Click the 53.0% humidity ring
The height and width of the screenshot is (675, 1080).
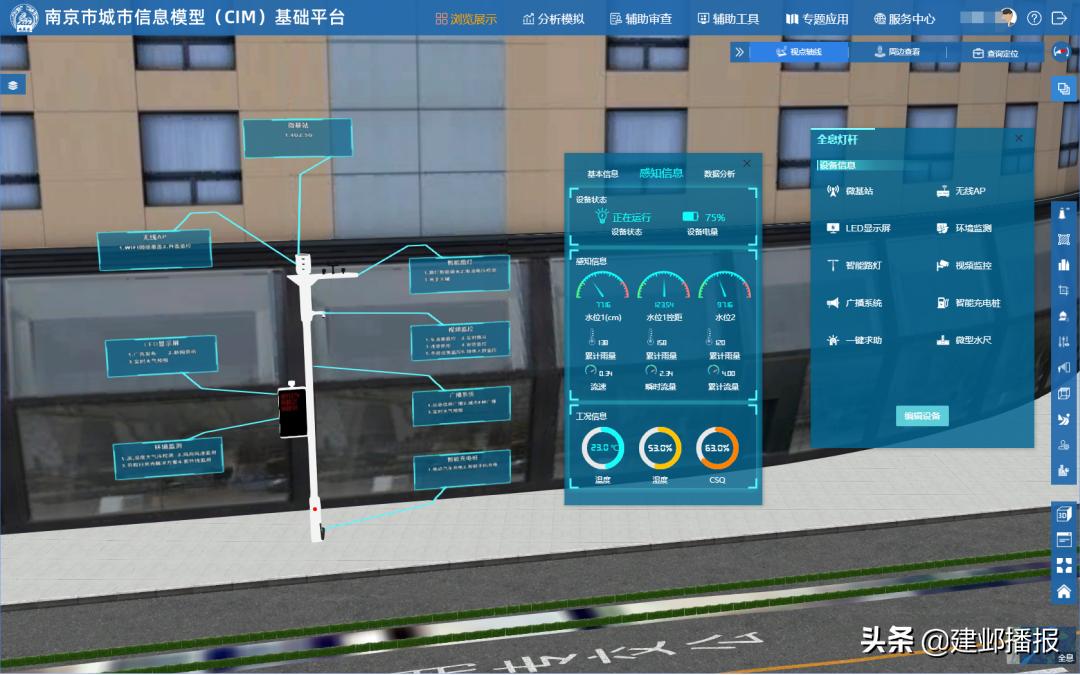coord(660,448)
